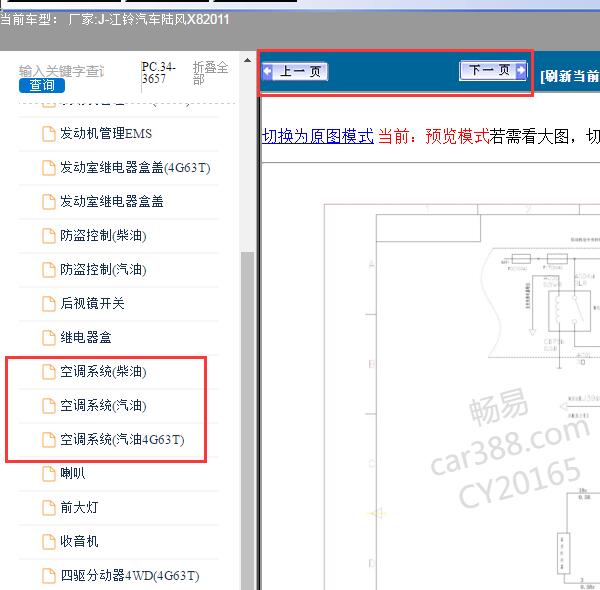
Task: Click the PC.34-3657 label text
Action: point(158,73)
